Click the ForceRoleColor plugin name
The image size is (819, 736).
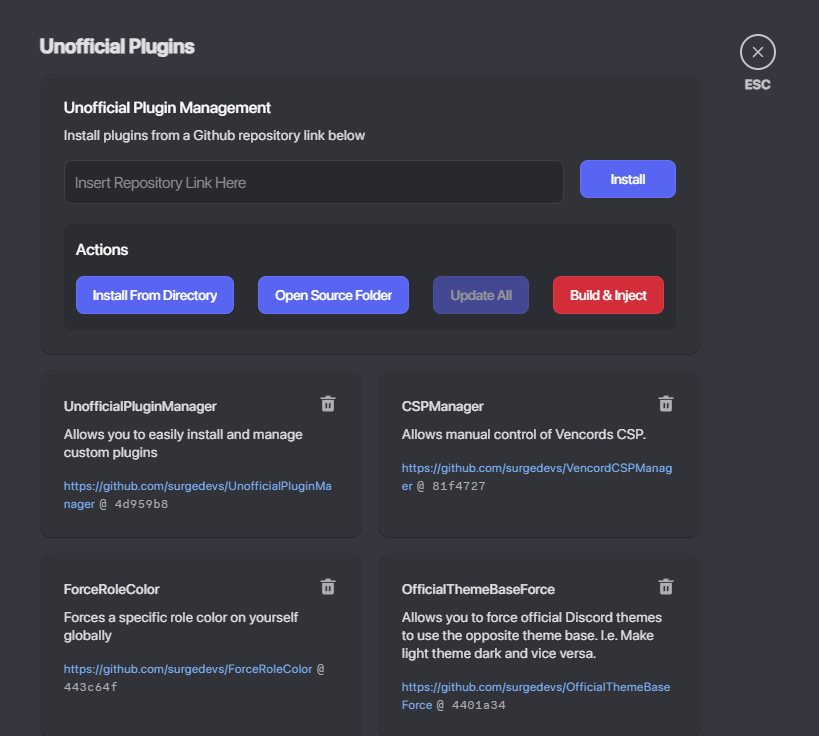[112, 589]
